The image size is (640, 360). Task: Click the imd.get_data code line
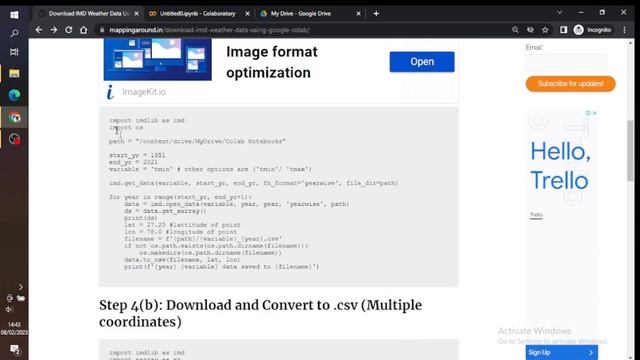pyautogui.click(x=253, y=183)
